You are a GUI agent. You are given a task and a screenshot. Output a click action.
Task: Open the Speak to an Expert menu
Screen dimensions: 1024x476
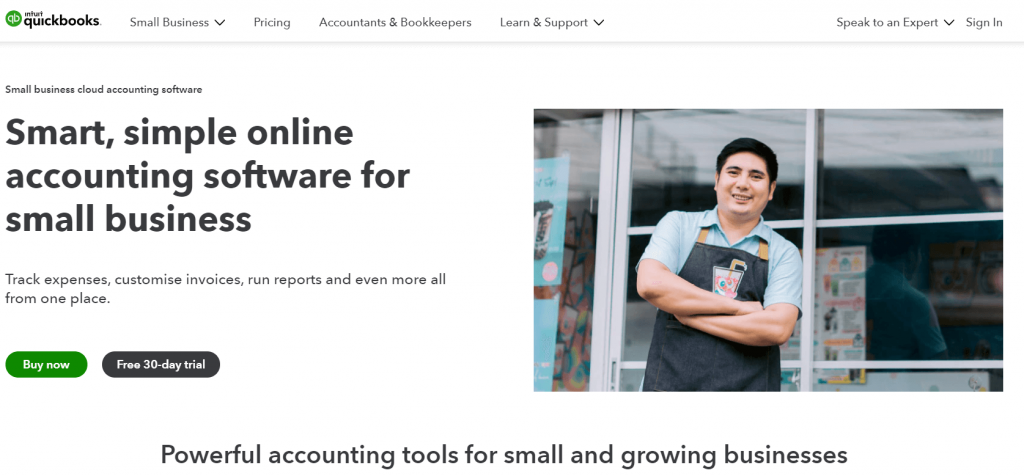point(895,22)
